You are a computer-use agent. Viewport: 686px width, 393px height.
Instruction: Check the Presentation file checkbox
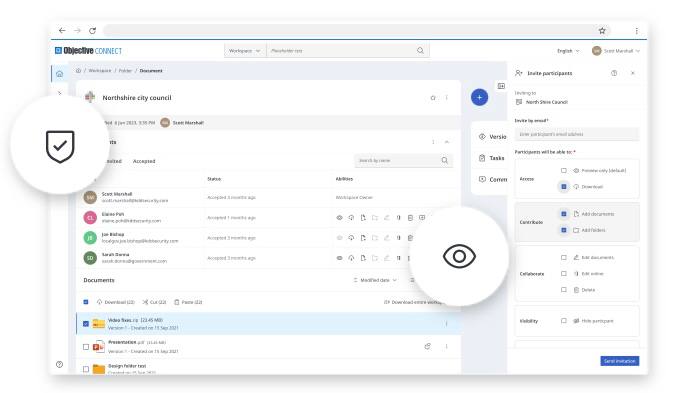(x=86, y=347)
